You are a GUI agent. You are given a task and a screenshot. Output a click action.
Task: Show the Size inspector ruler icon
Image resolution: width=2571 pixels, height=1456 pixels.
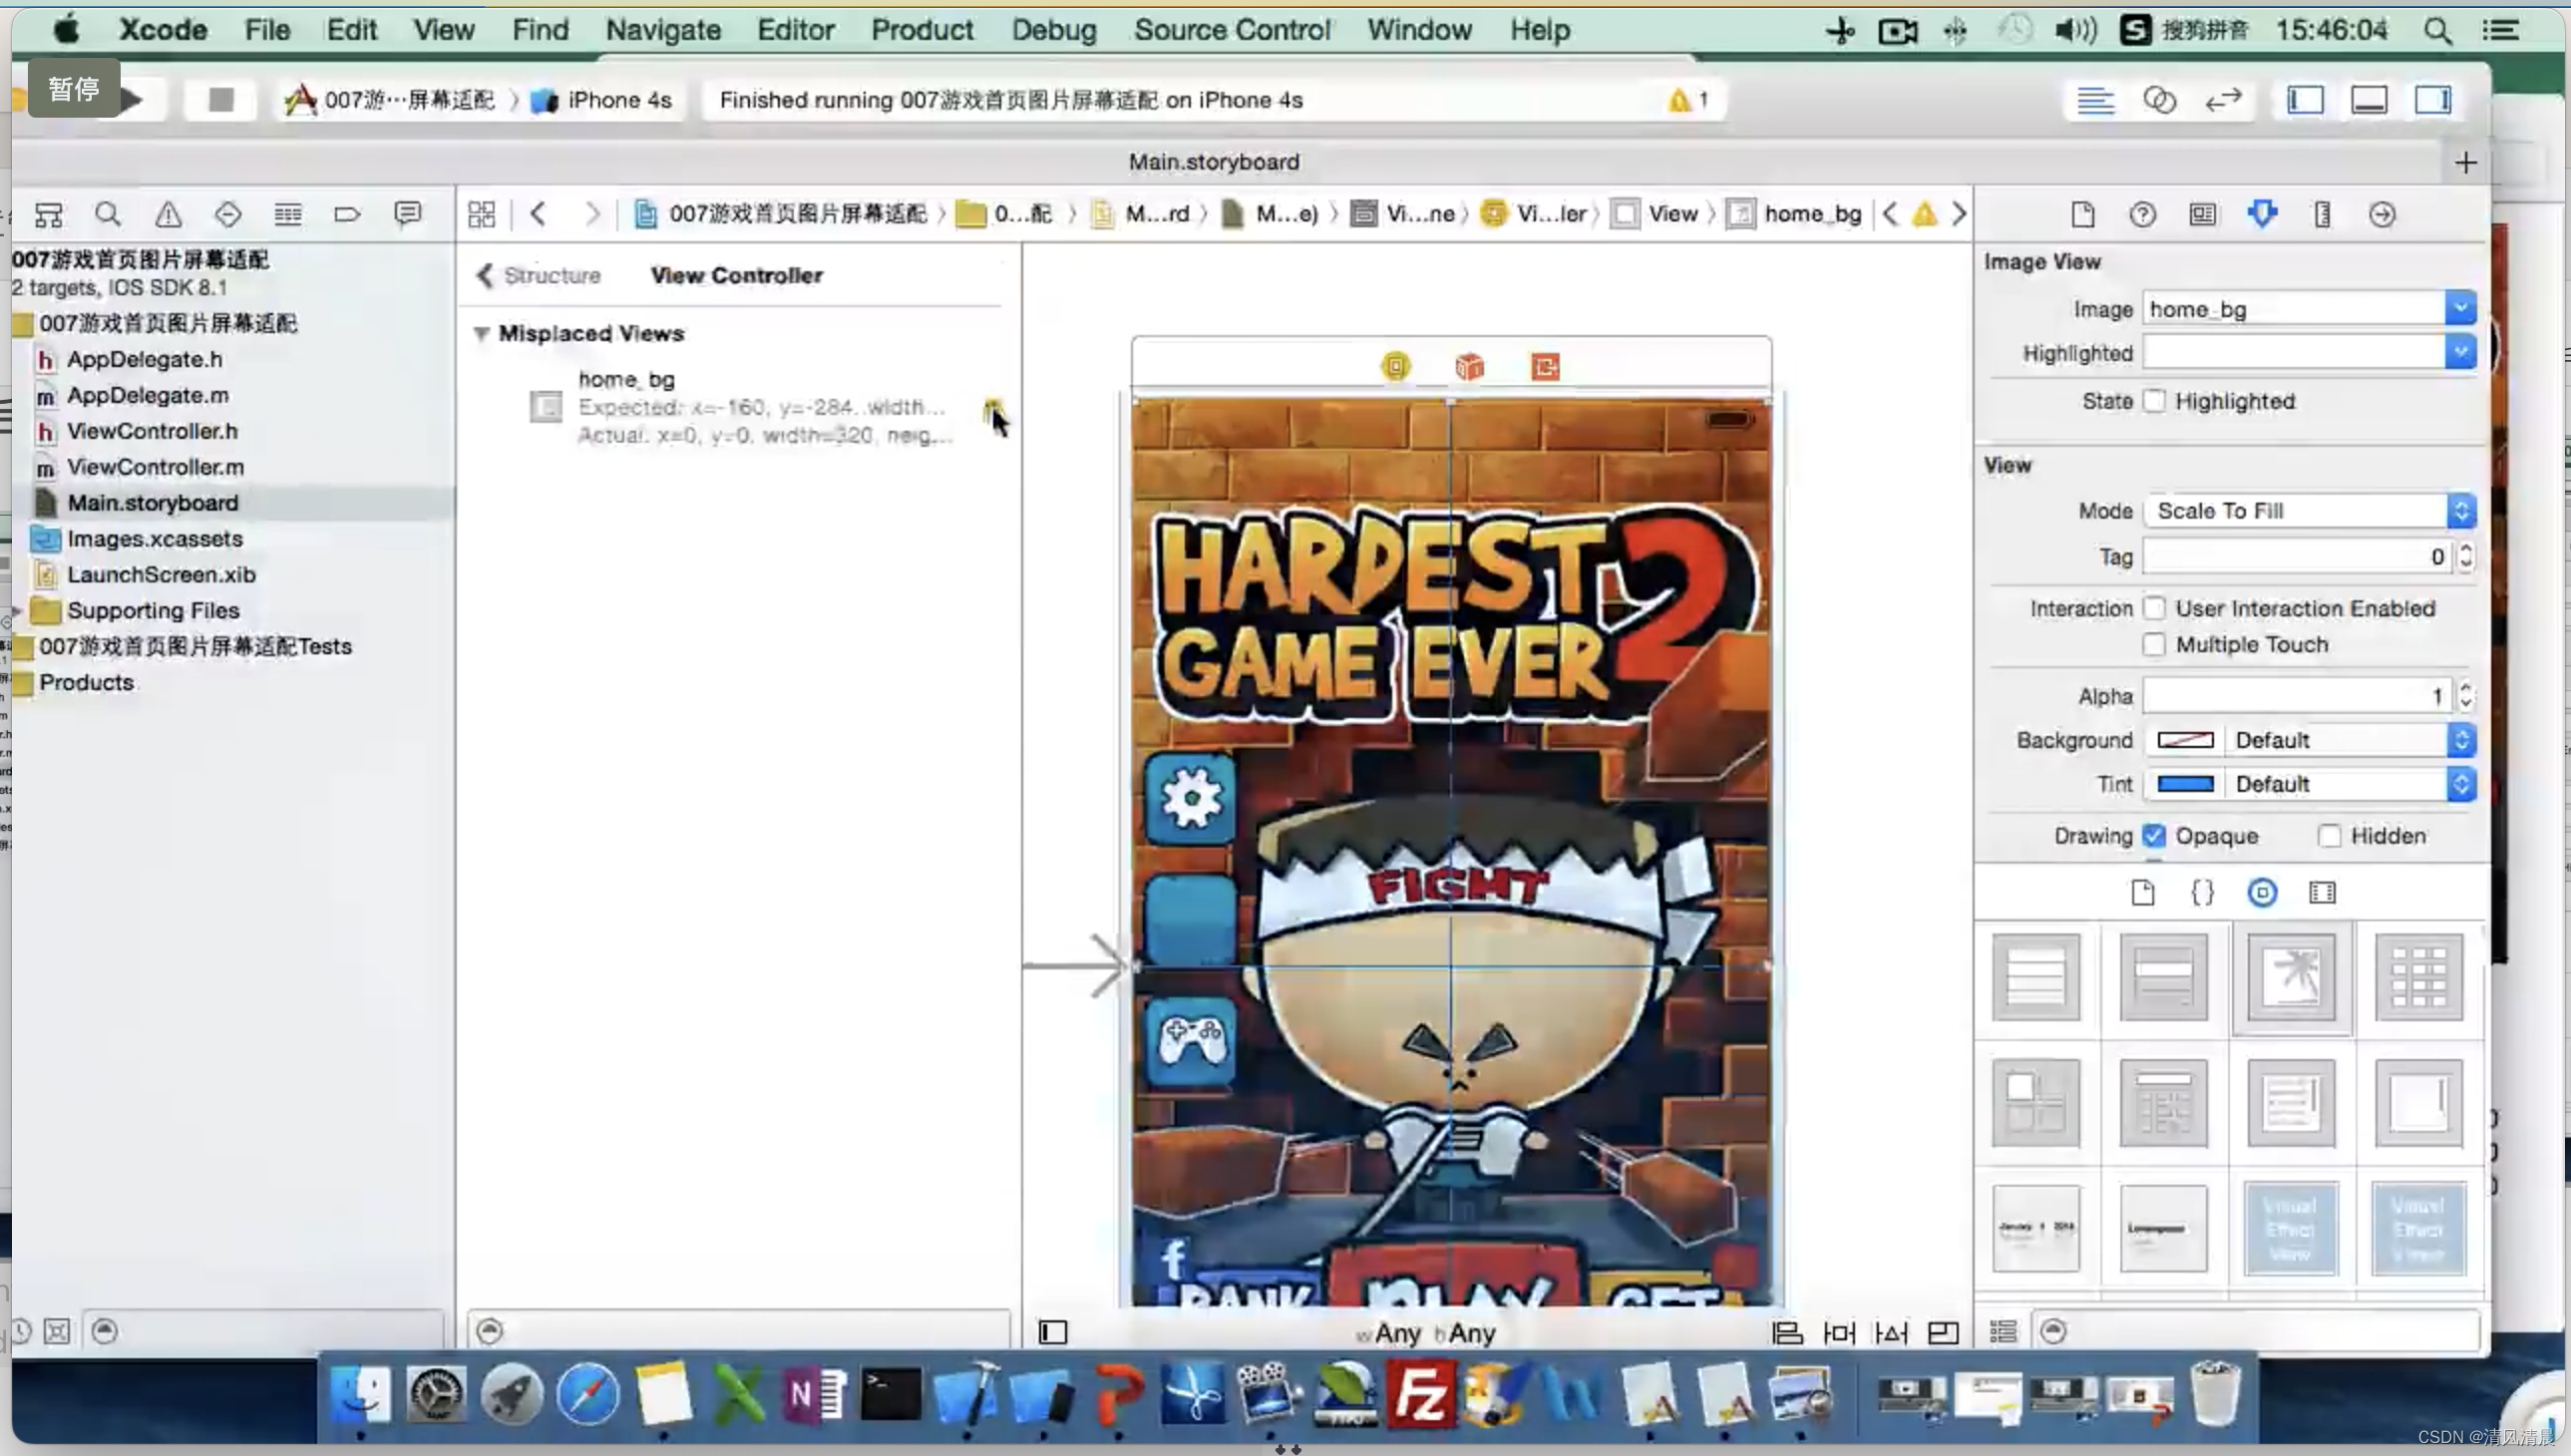pos(2322,214)
